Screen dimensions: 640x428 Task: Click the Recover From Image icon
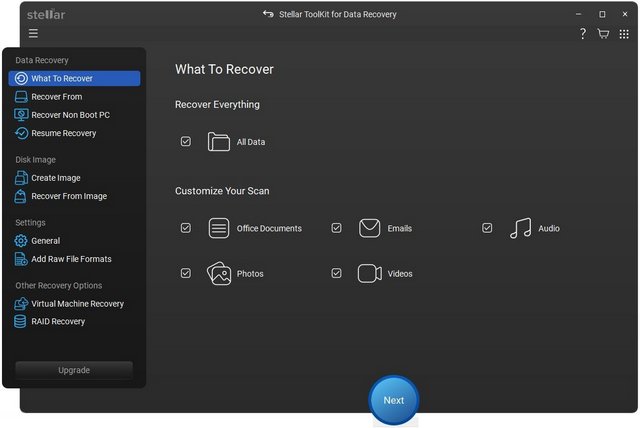click(20, 196)
